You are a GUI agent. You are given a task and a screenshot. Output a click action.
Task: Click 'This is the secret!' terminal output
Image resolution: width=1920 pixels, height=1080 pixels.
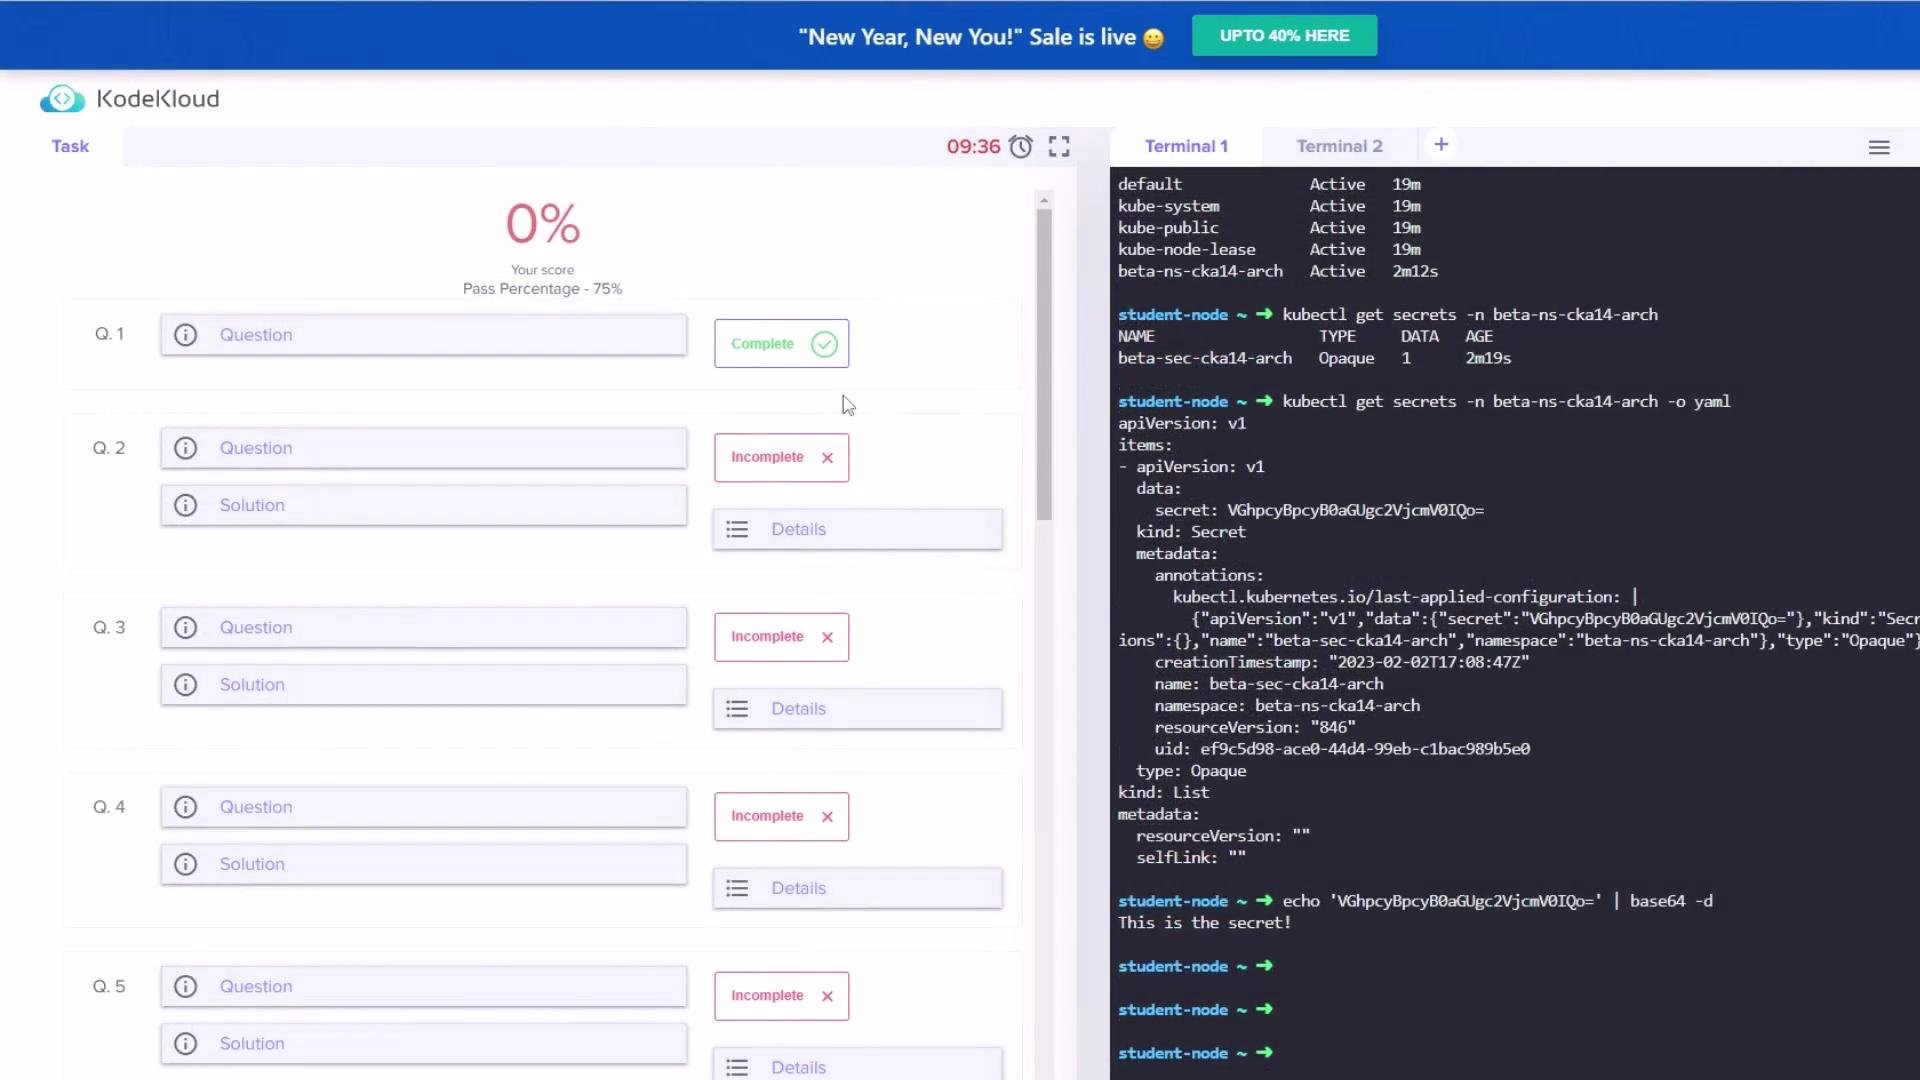(1204, 924)
